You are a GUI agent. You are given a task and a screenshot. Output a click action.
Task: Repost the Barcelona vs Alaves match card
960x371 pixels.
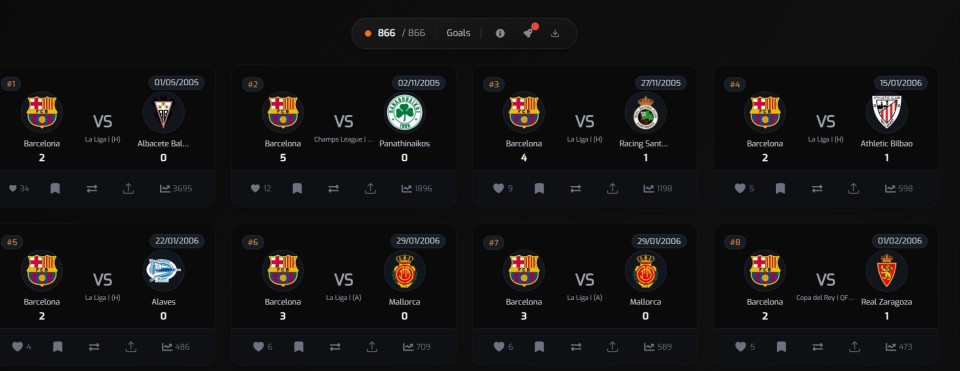coord(94,347)
